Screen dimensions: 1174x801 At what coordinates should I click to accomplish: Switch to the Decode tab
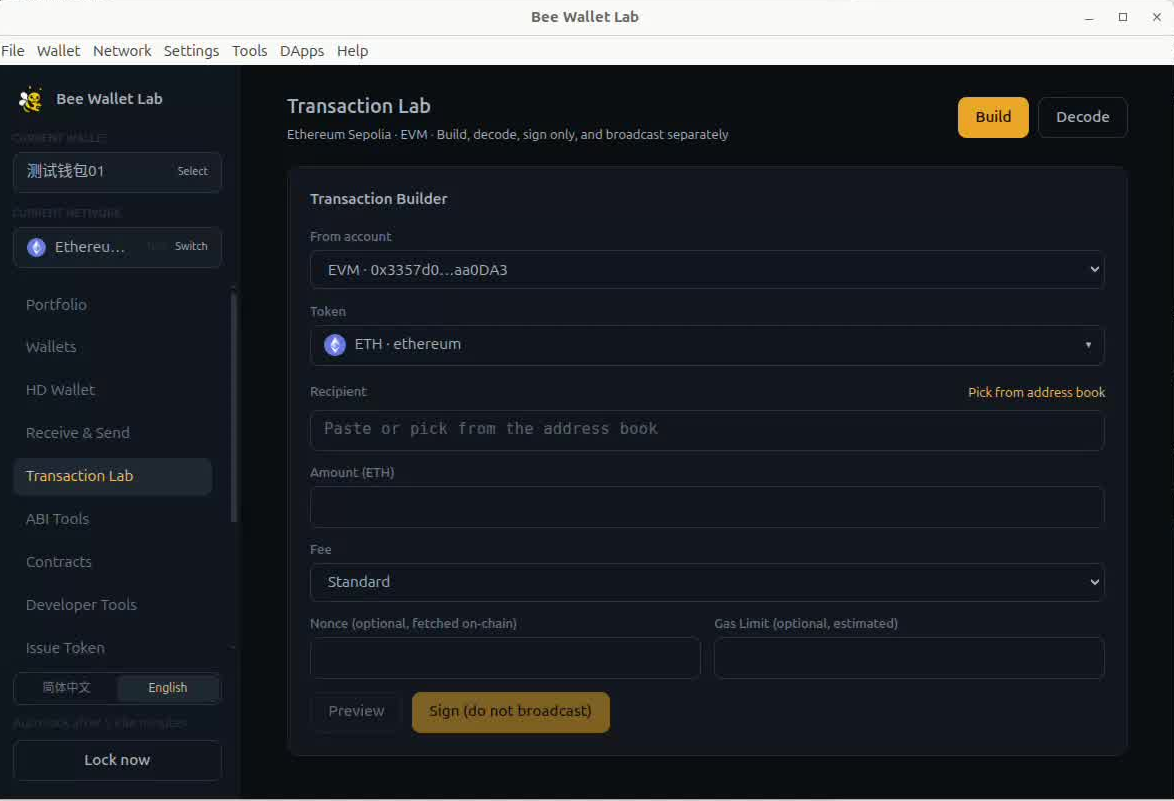pos(1083,118)
